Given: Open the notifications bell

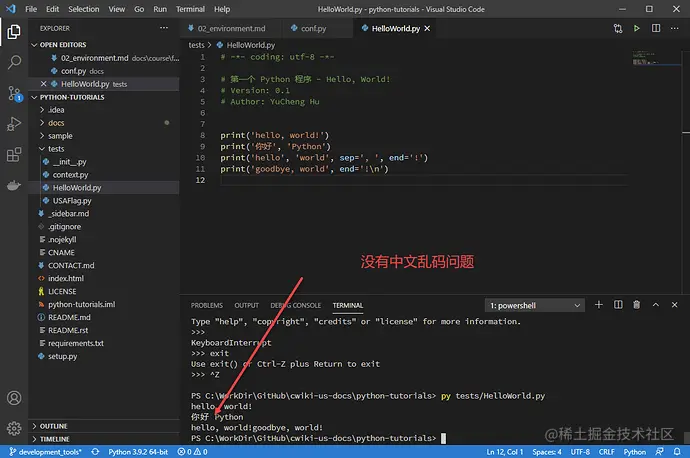Looking at the screenshot, I should coord(677,452).
